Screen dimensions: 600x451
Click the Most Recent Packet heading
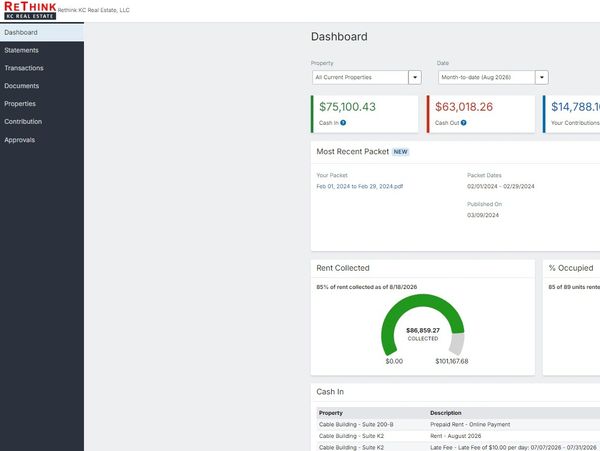[352, 152]
